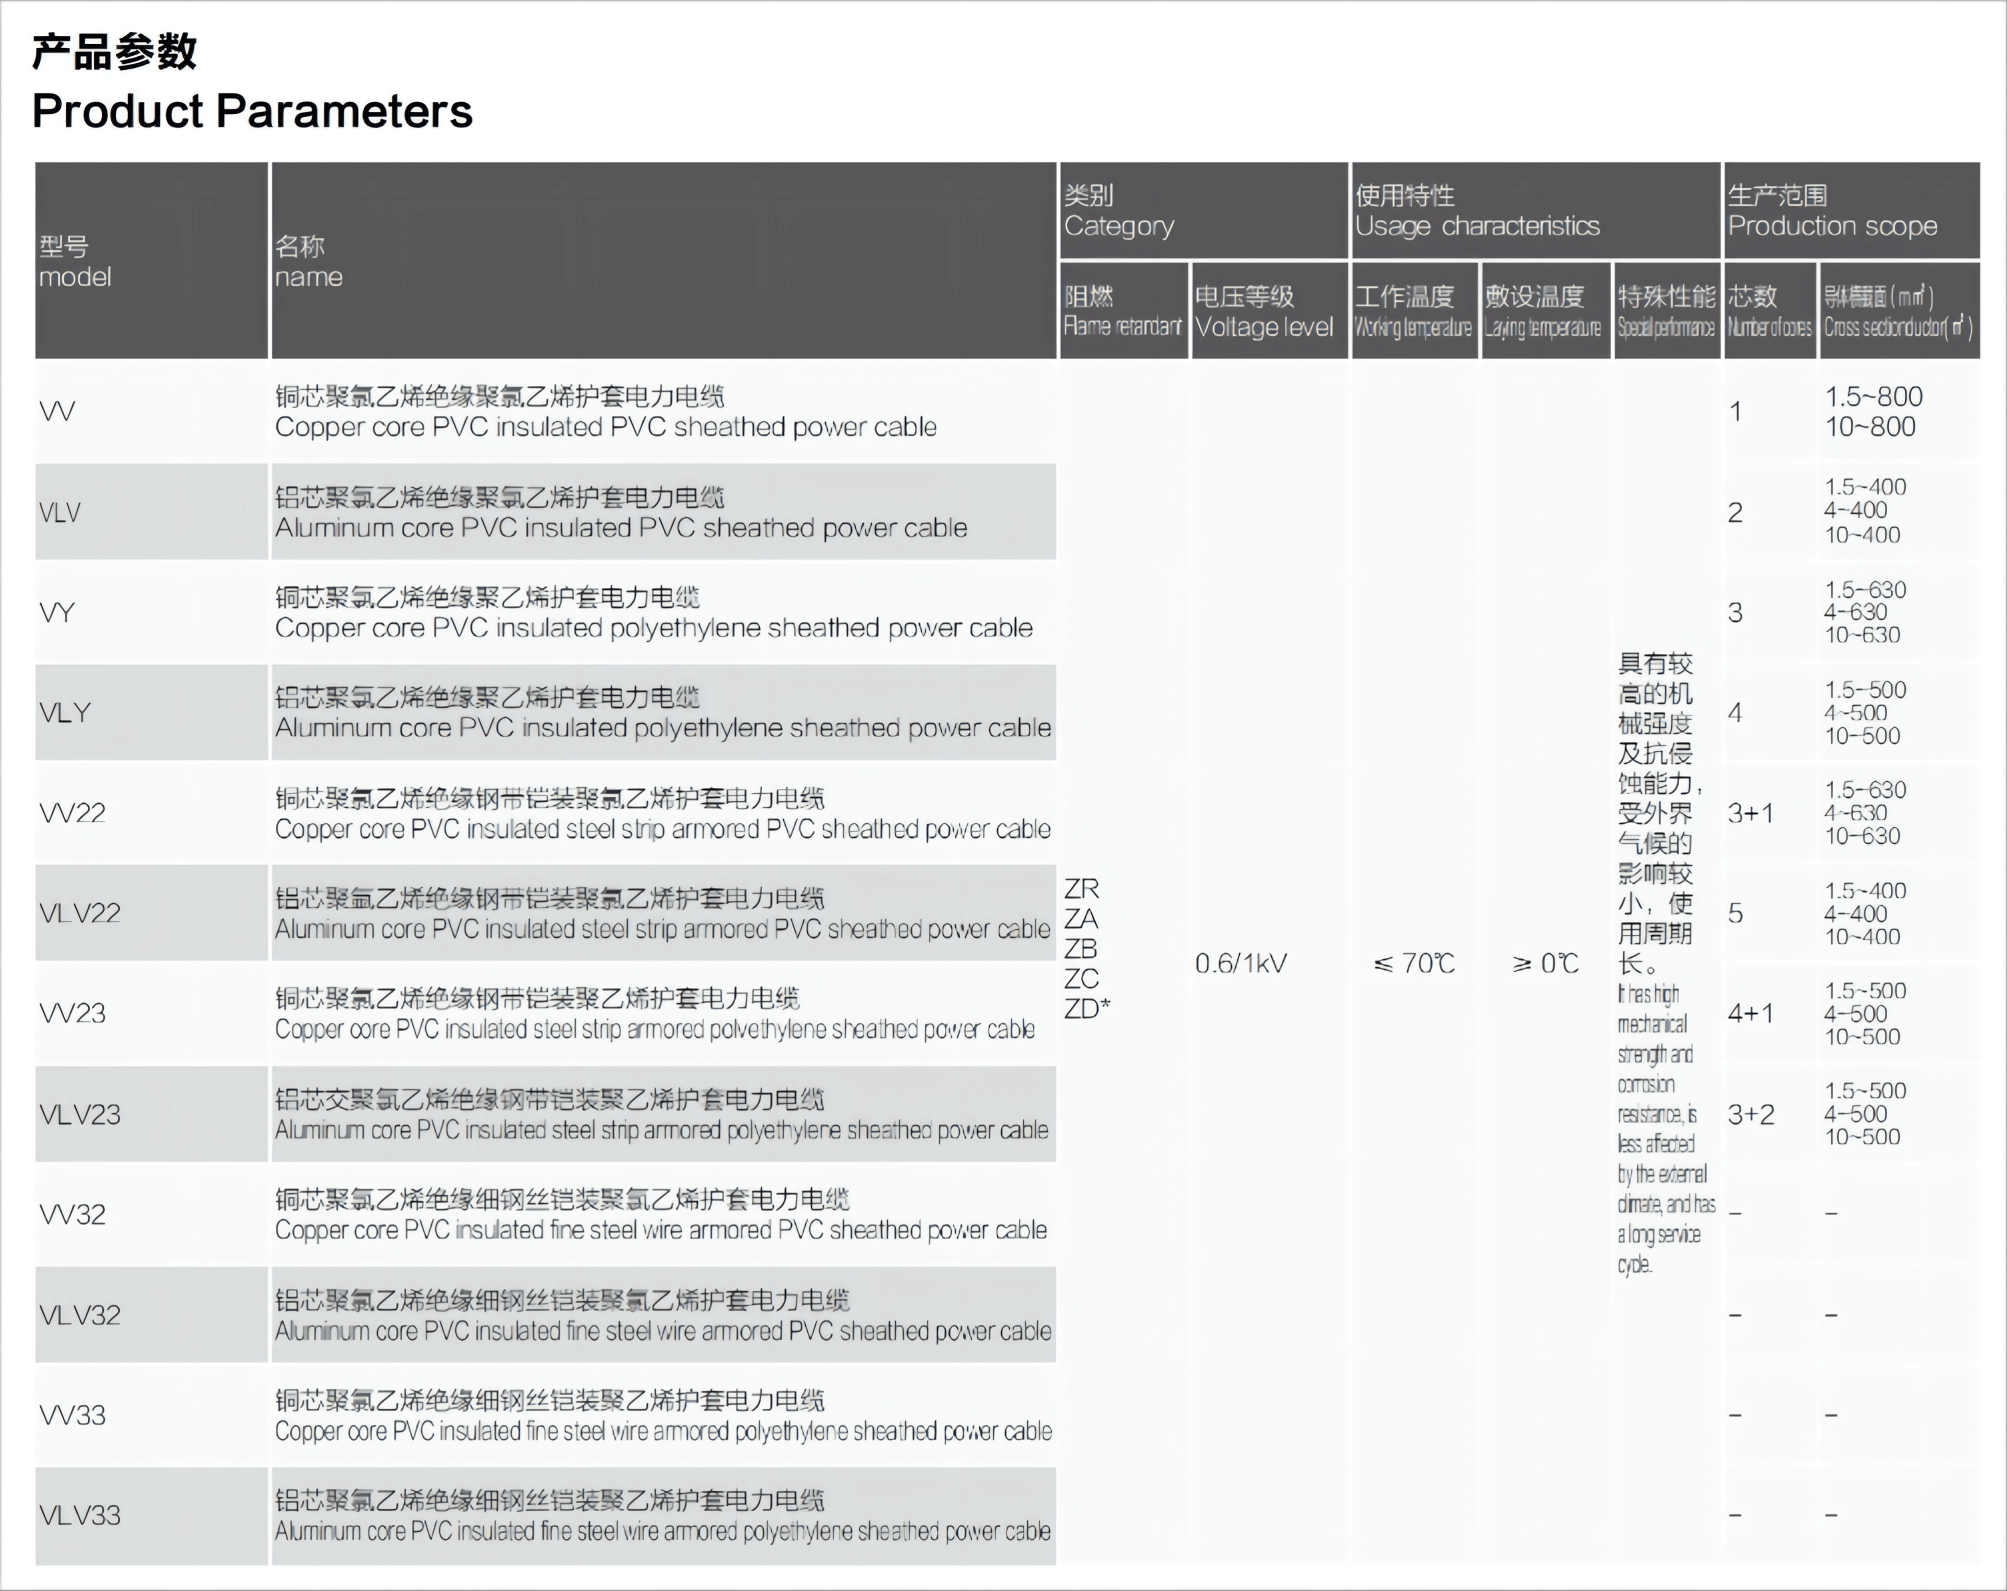Click the 'Cross section' conductor subheader
The image size is (2007, 1591).
[1899, 311]
